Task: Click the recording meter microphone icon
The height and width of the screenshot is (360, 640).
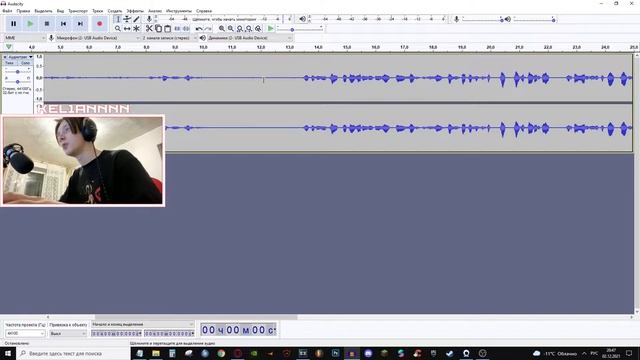Action: [149, 19]
